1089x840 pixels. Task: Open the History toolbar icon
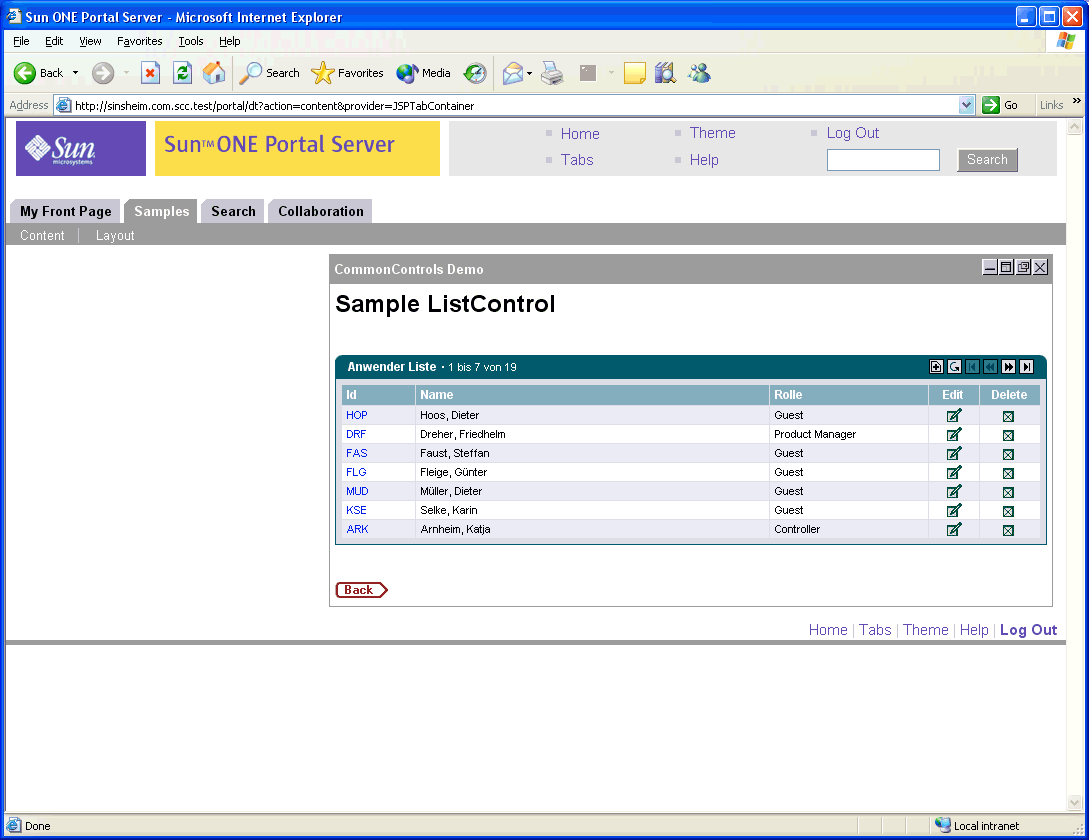475,73
